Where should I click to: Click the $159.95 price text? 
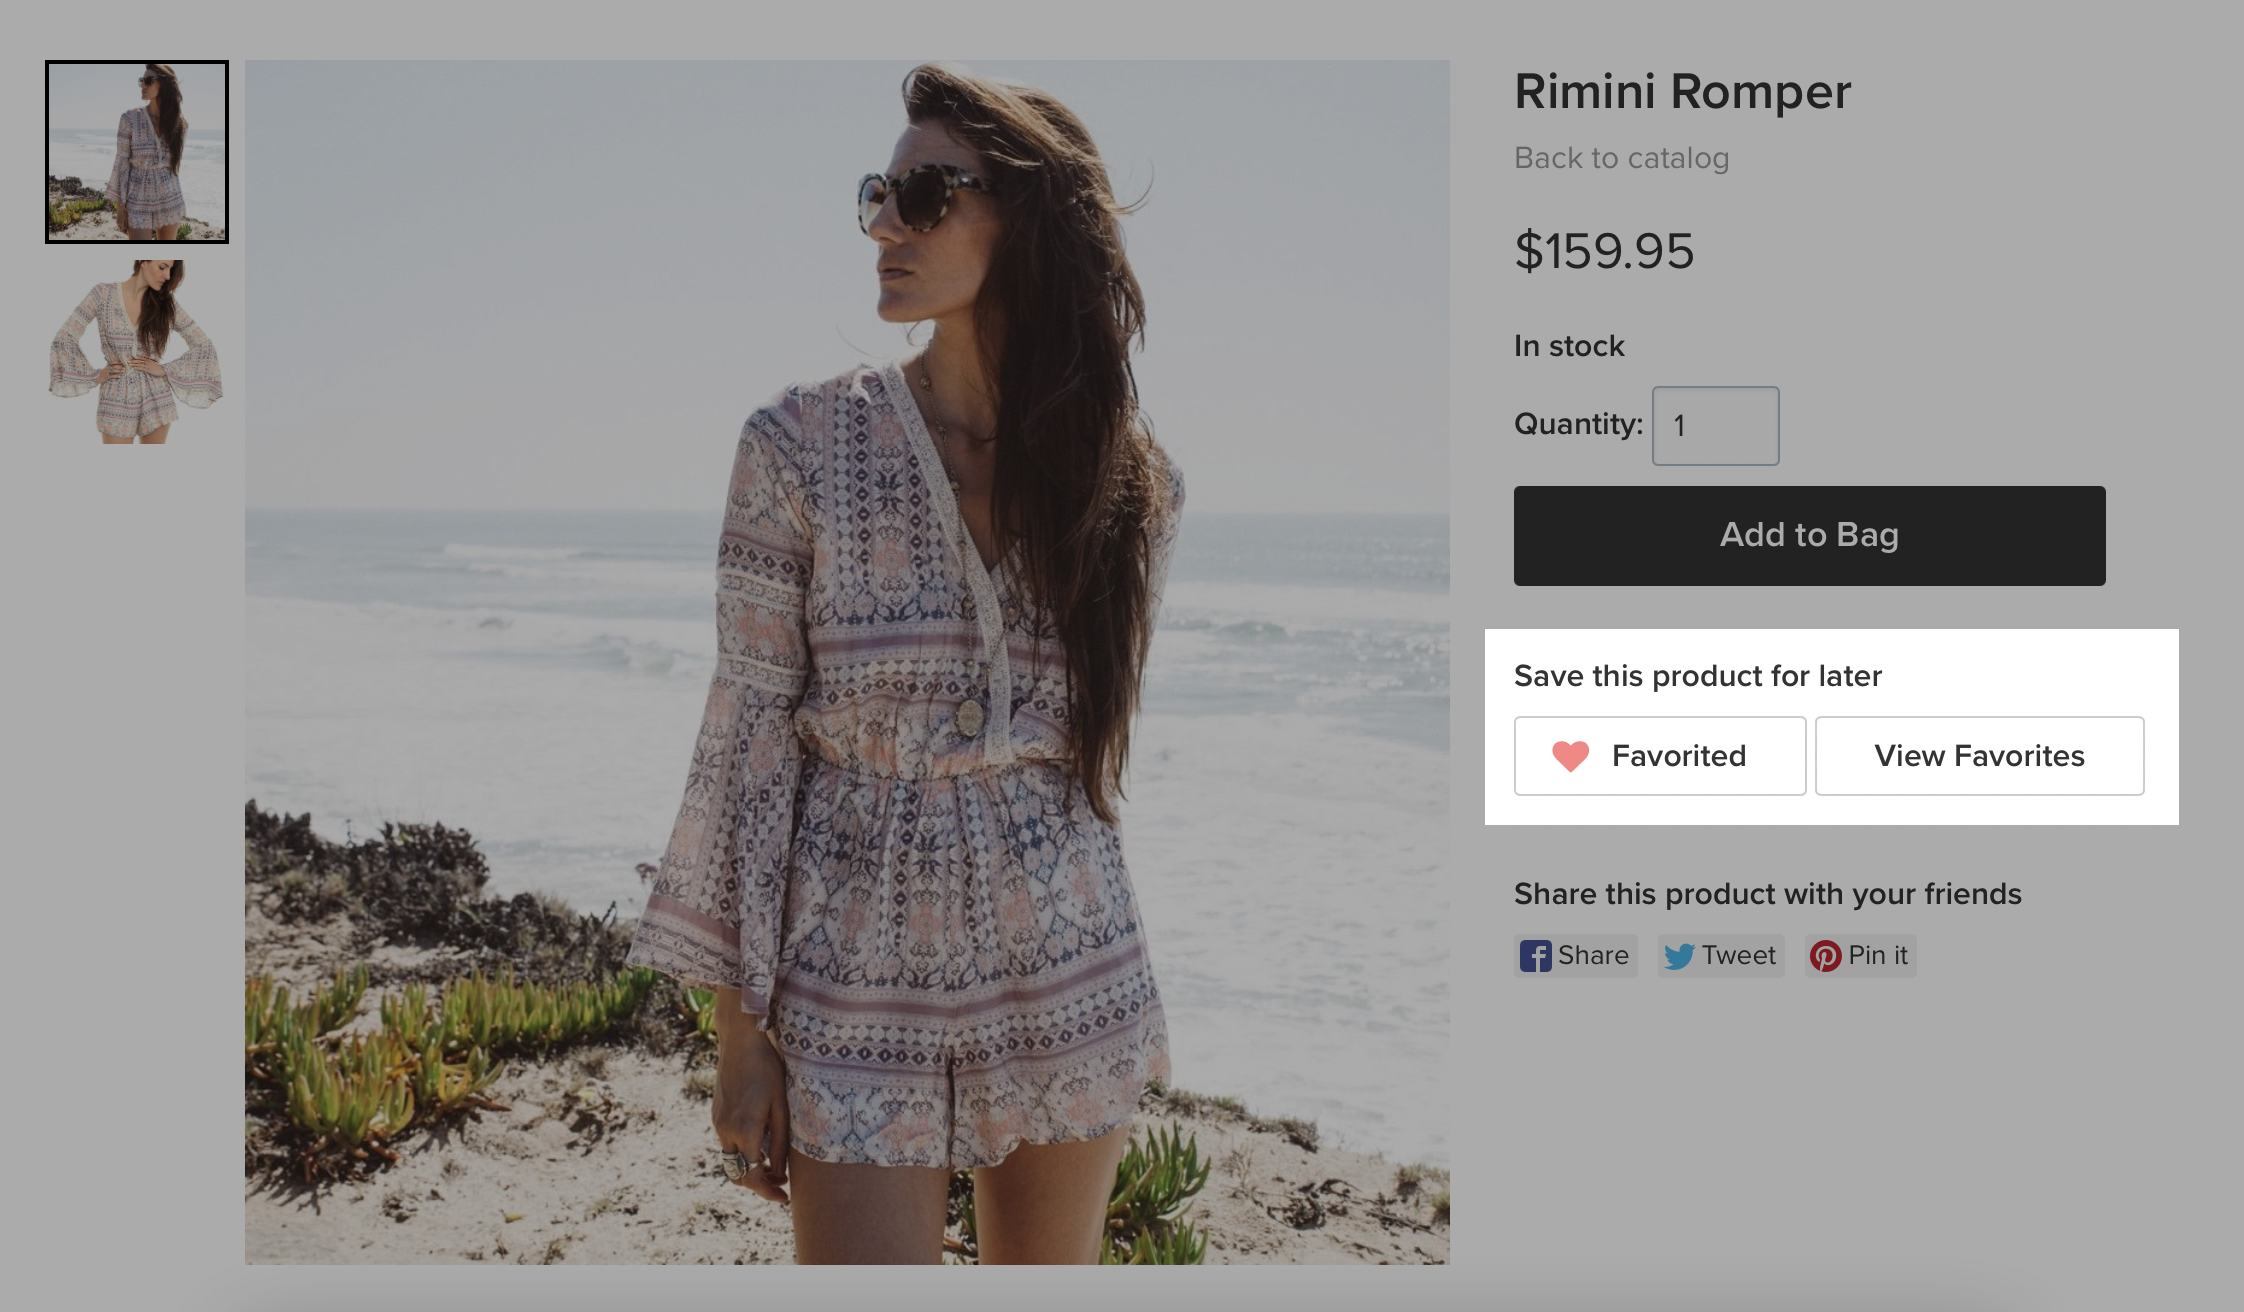point(1604,250)
